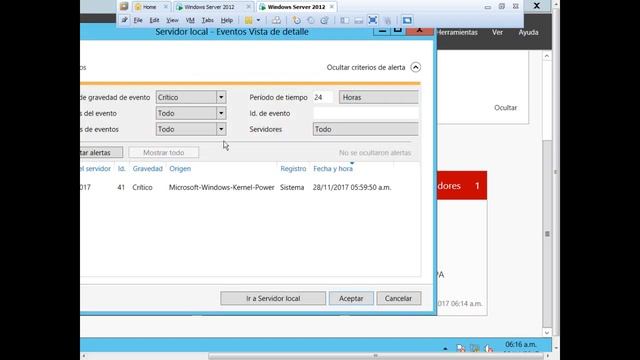640x360 pixels.
Task: Click Ocultar link in Server Manager window
Action: (505, 108)
